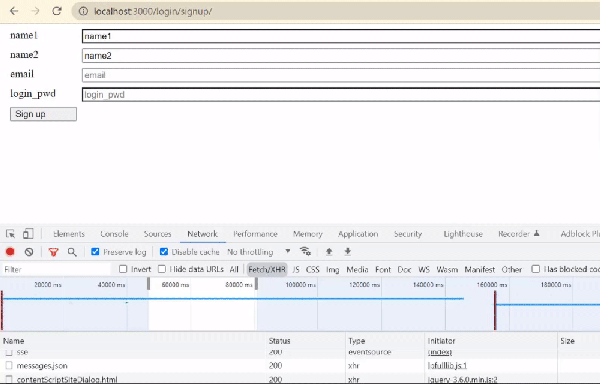Screen dimensions: 600x384
Task: Click the browser address bar URL
Action: (x=153, y=11)
